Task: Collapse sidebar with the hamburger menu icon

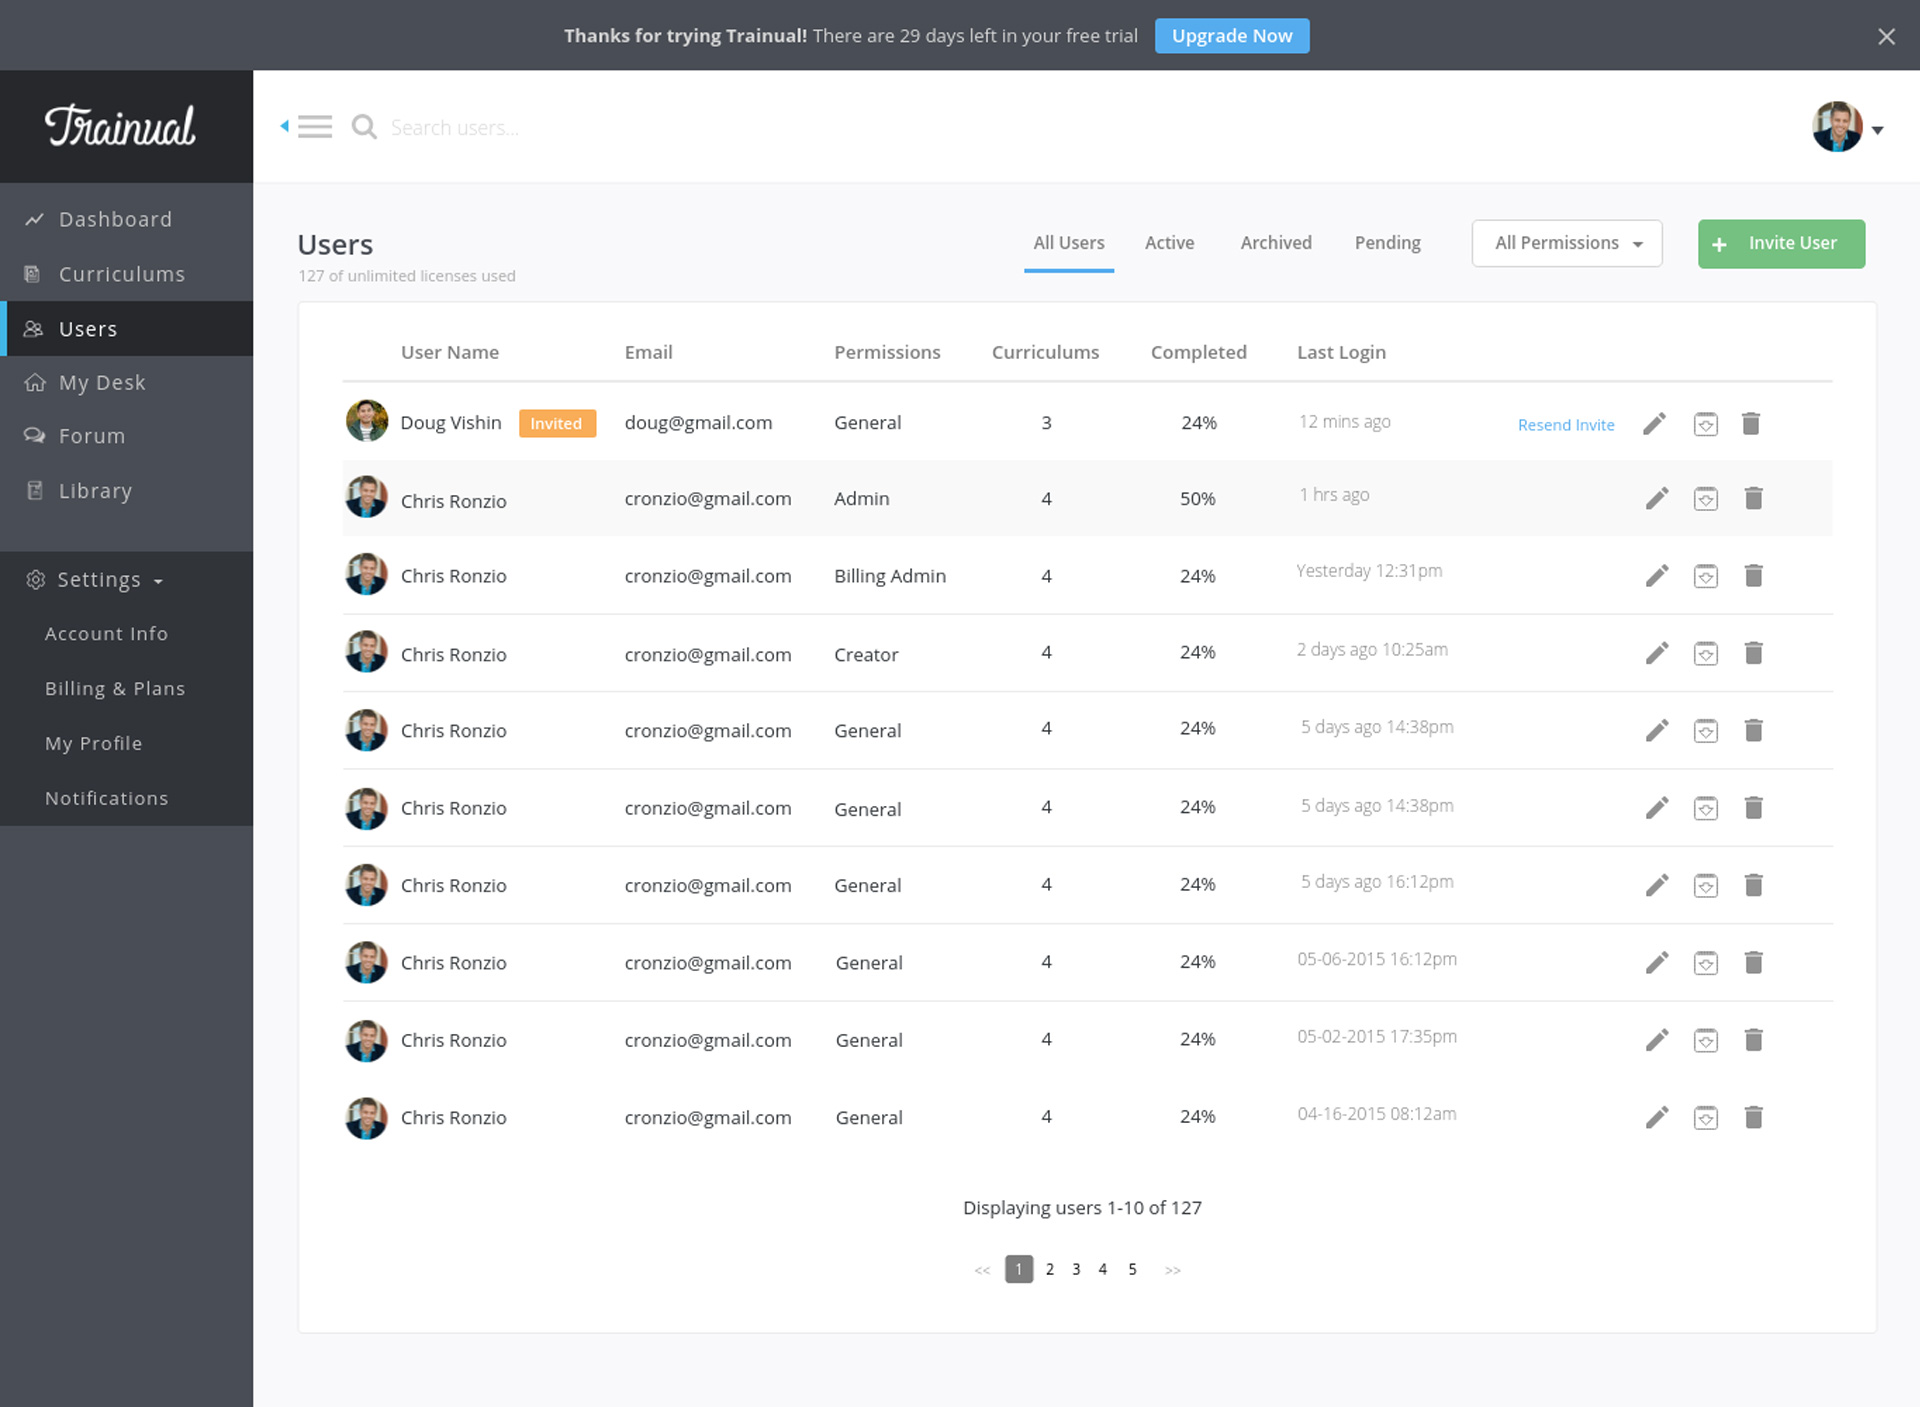Action: (x=314, y=127)
